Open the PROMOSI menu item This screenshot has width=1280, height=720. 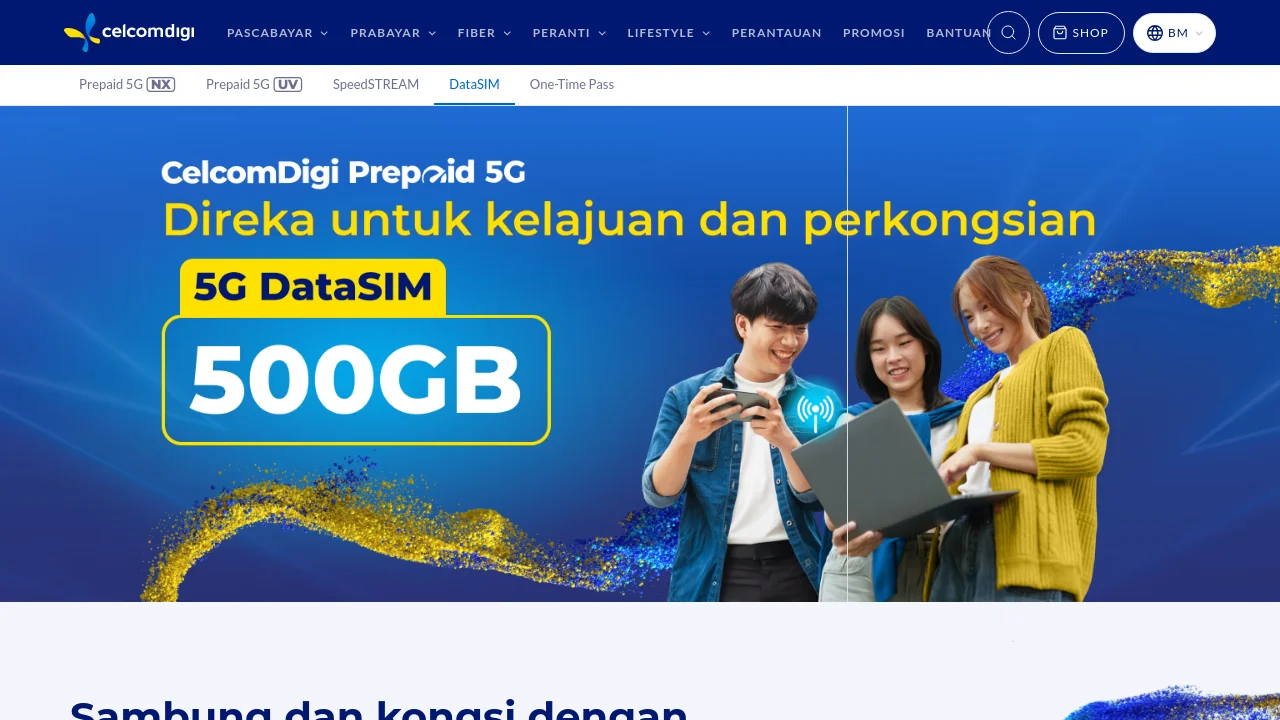(x=874, y=33)
